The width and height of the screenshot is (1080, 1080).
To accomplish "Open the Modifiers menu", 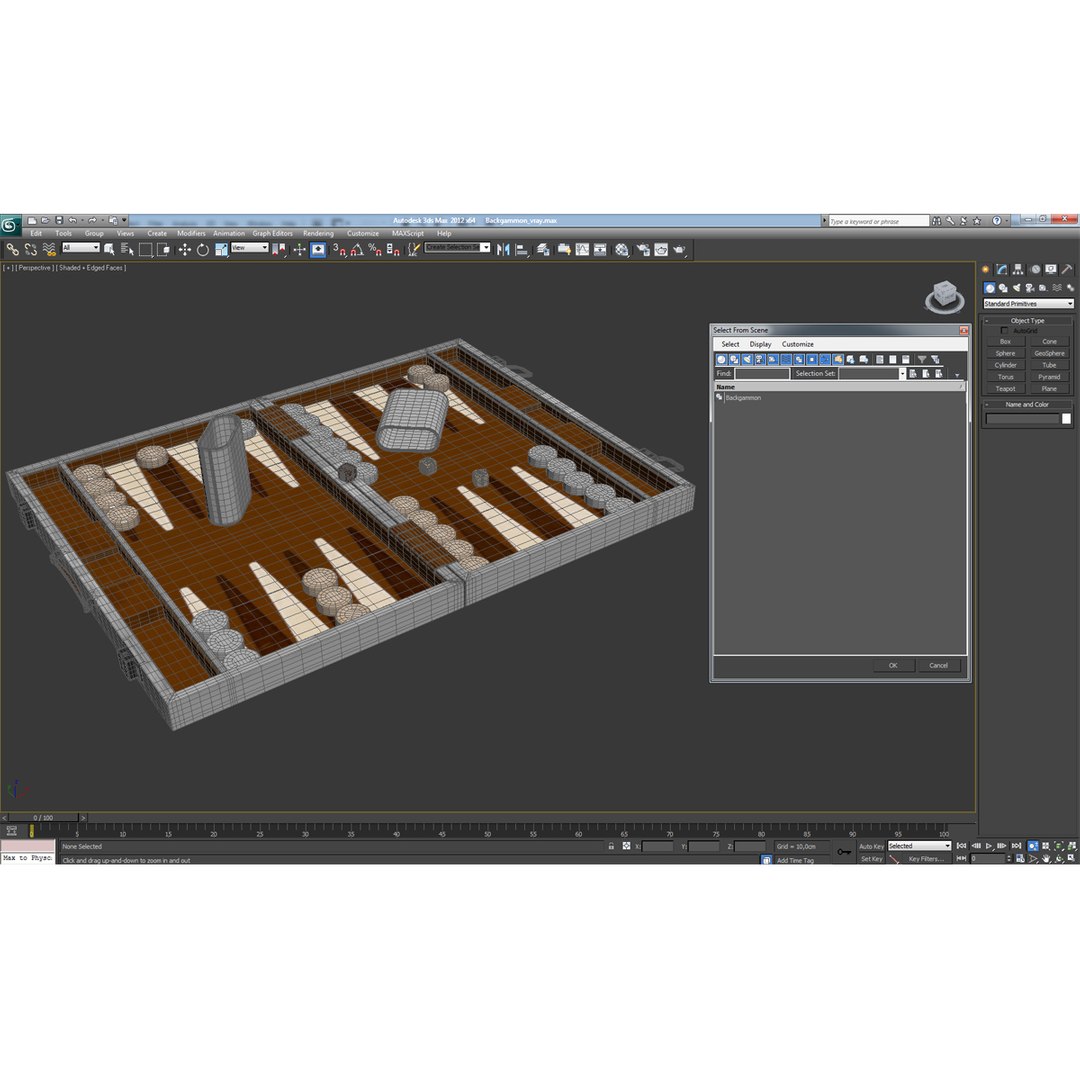I will click(x=191, y=233).
